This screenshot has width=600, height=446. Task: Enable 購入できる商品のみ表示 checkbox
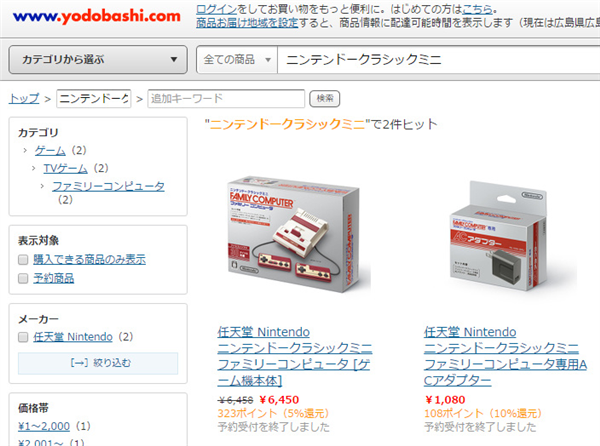click(23, 260)
